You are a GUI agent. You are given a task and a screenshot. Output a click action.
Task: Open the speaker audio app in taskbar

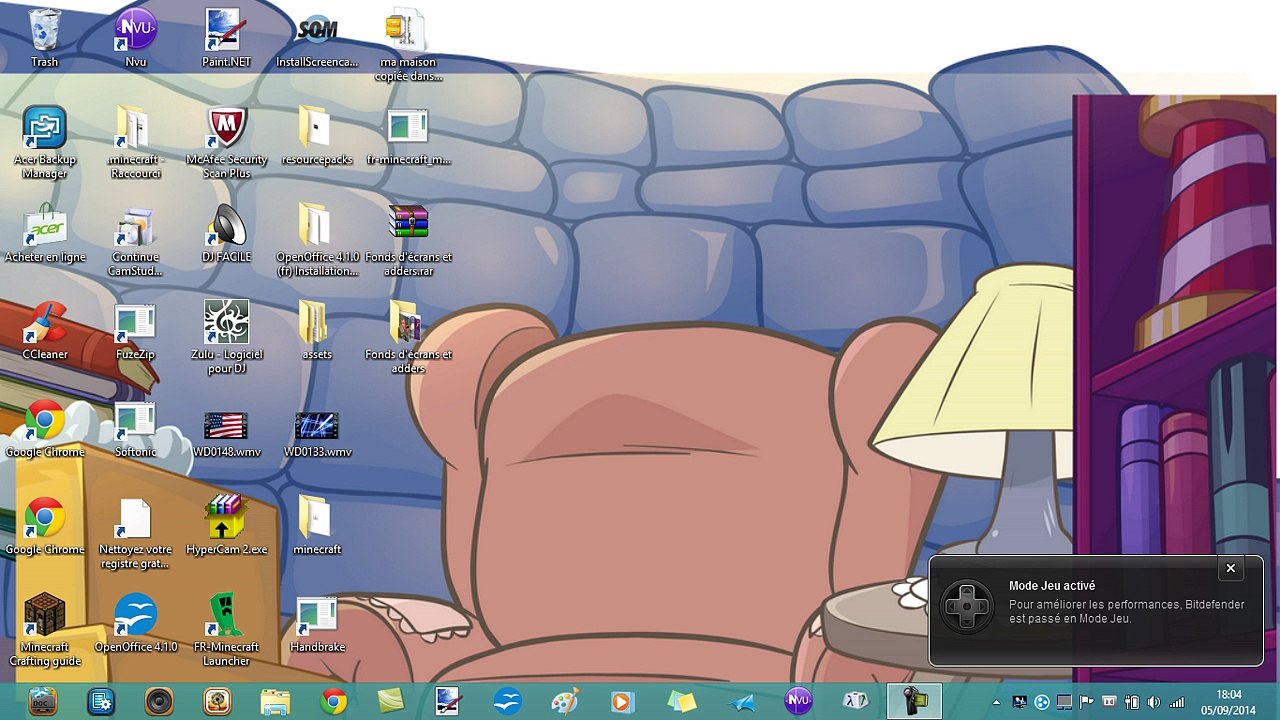point(159,701)
